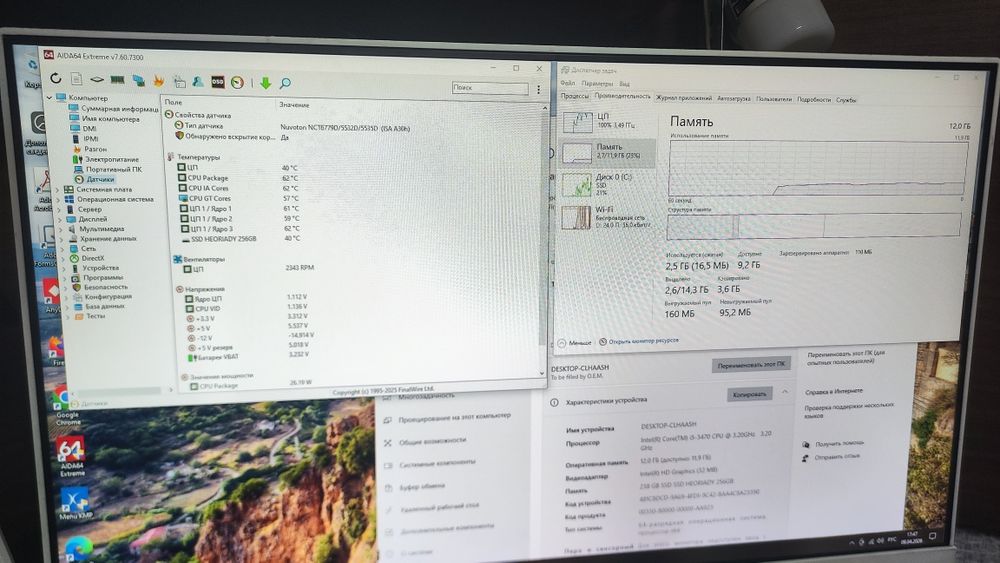Select Wi-Fi performance item

tap(608, 217)
